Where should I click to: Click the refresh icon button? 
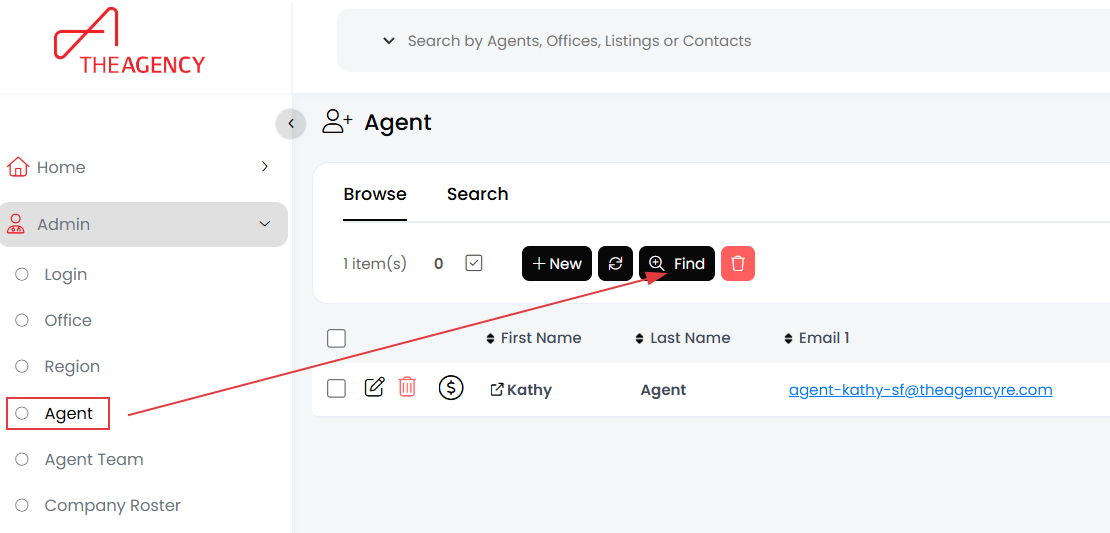point(615,264)
